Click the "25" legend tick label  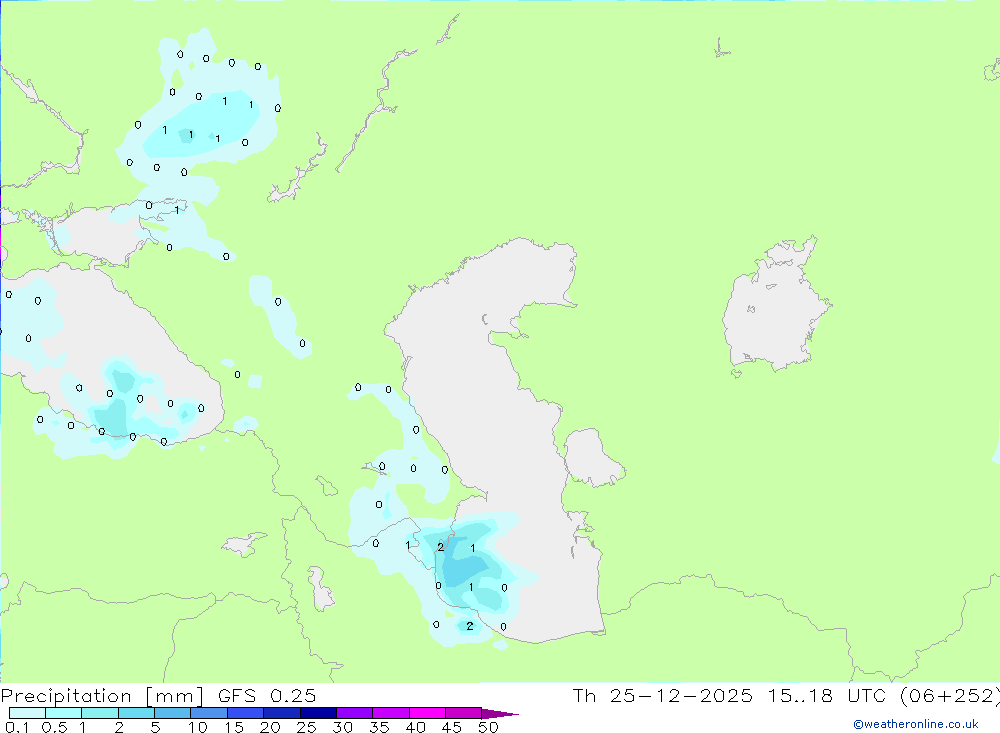[x=307, y=727]
